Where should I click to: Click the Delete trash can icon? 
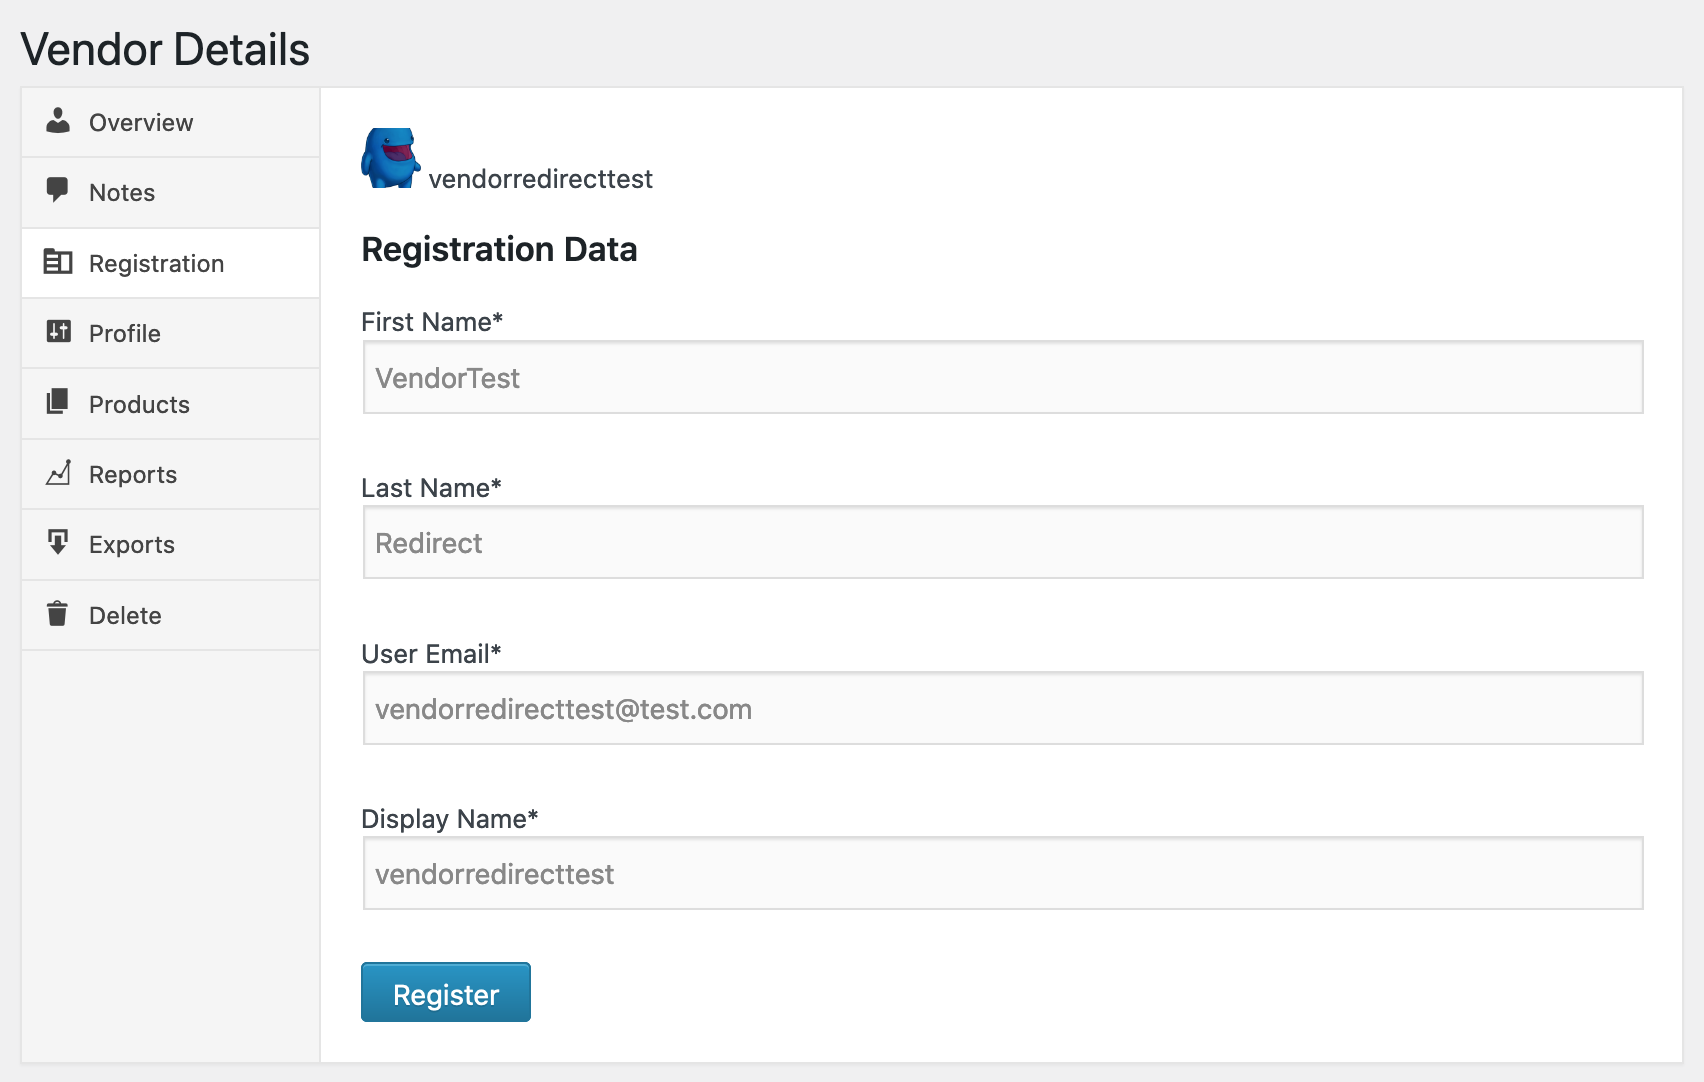point(58,613)
